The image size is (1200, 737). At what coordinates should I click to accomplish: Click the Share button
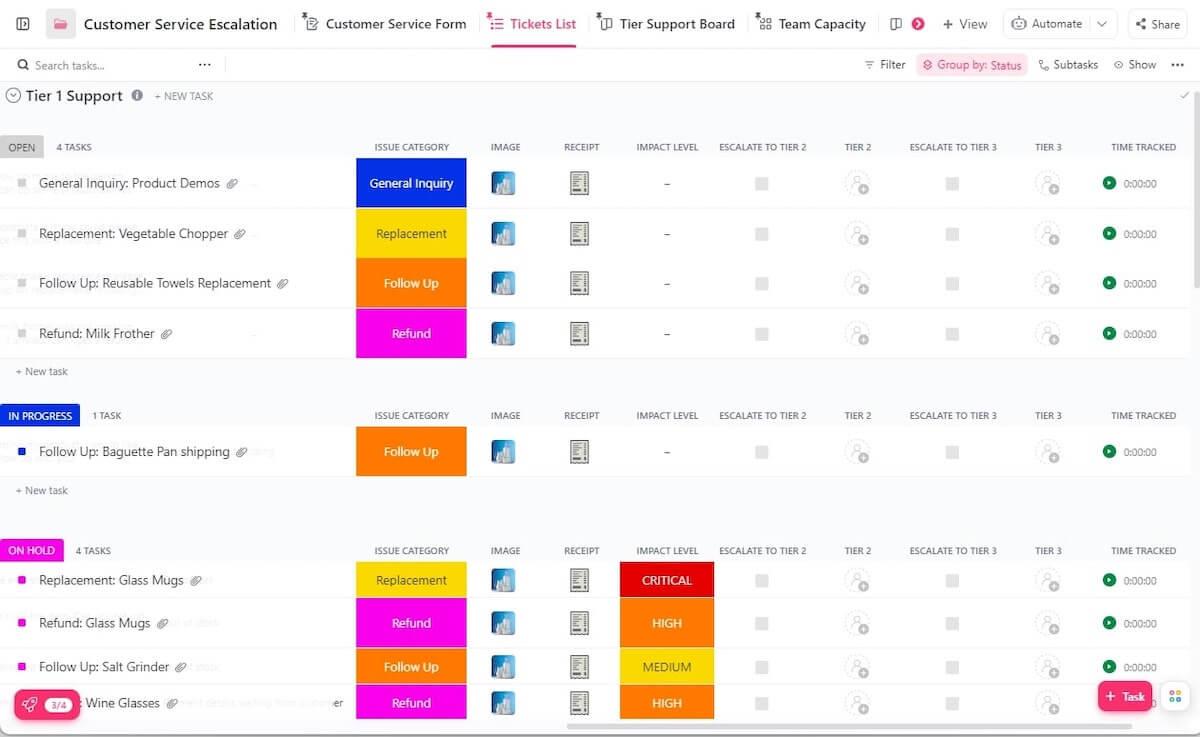point(1157,24)
